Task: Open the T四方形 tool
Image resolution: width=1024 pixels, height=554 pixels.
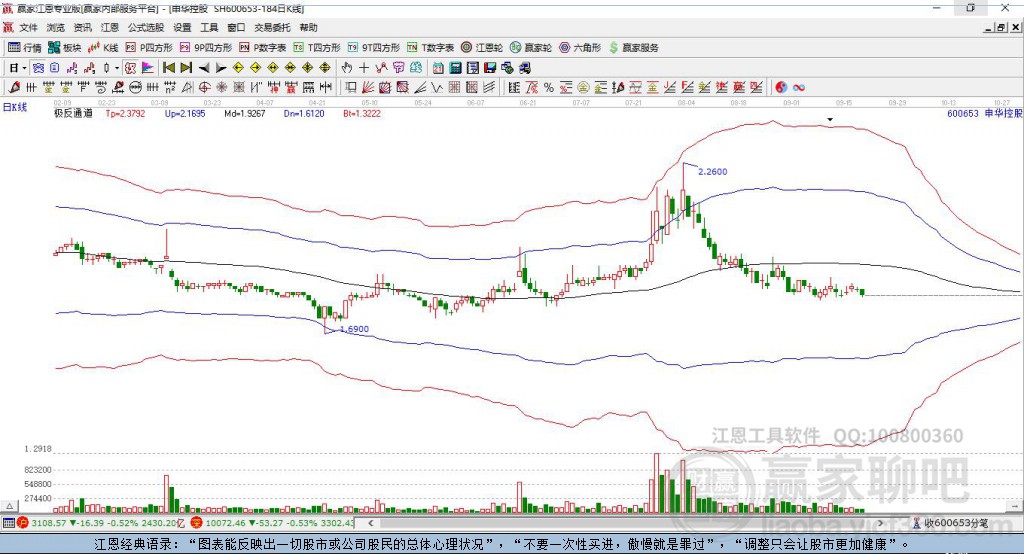Action: [317, 48]
